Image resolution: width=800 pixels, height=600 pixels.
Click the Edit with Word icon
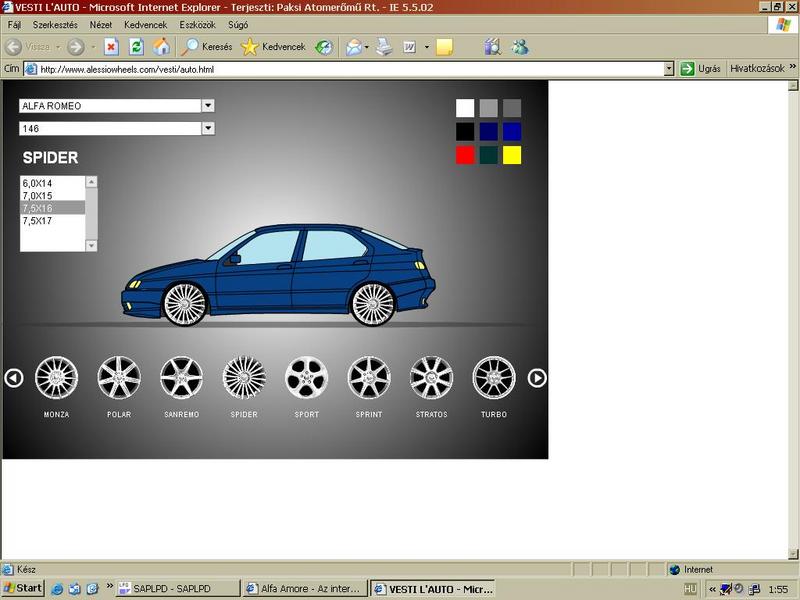tap(410, 47)
